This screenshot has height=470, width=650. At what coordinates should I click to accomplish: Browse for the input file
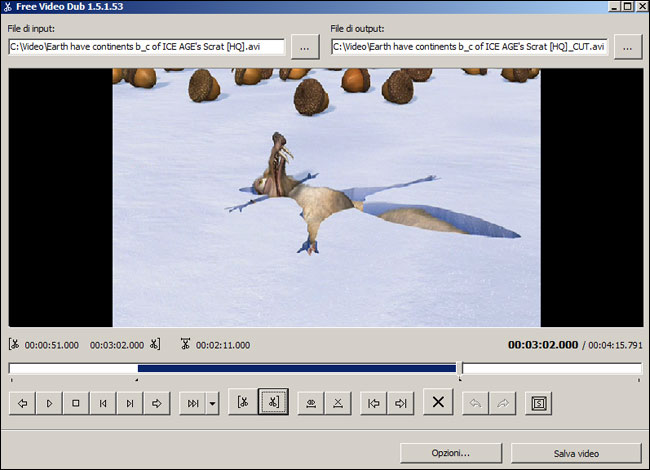pos(304,46)
